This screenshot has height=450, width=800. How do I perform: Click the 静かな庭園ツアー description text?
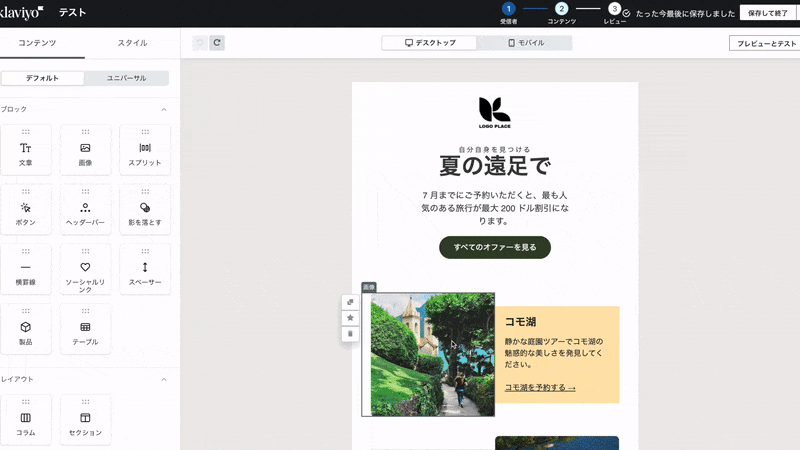(554, 353)
